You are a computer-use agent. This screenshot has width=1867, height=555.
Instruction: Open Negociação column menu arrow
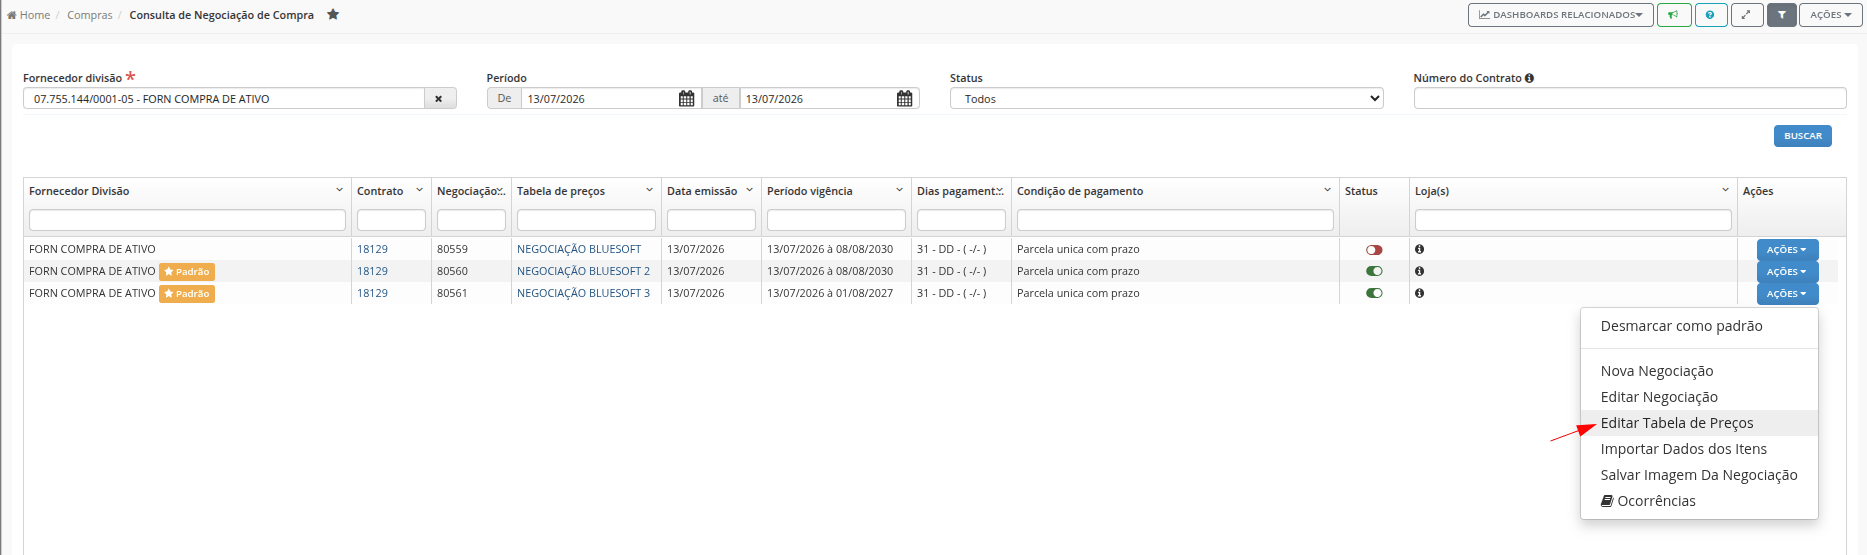pos(500,190)
